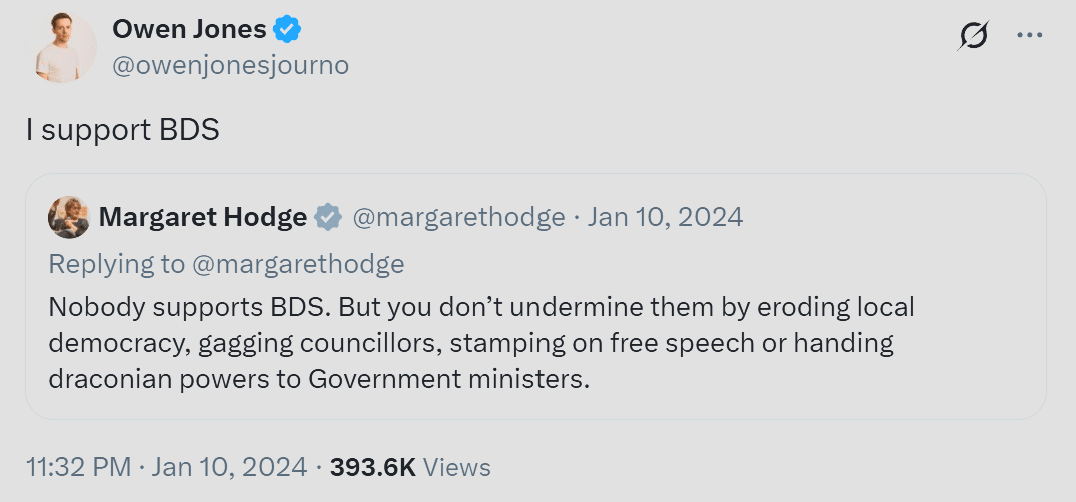Visit the @owenjonesjourno handle link
This screenshot has width=1076, height=502.
230,65
